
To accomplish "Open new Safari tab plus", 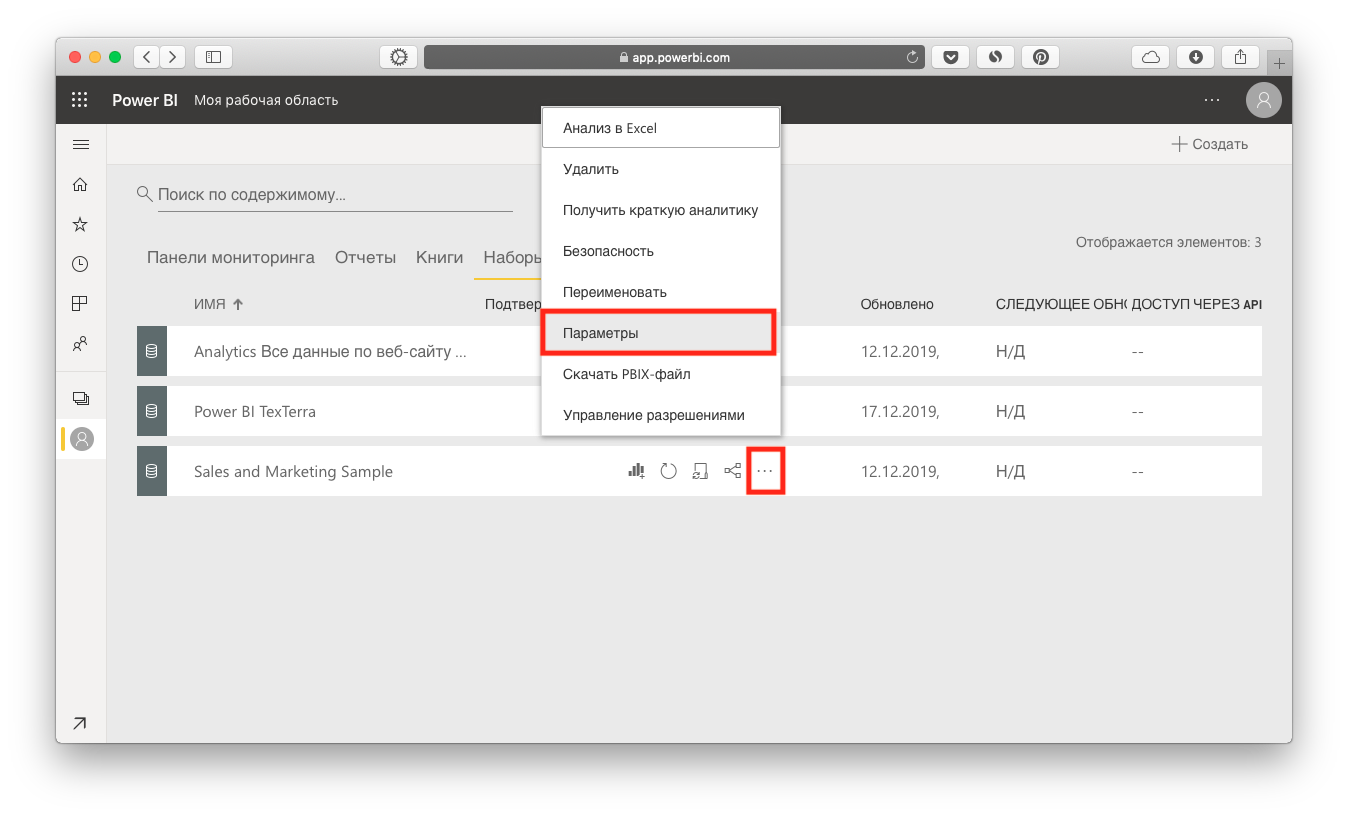I will 1280,63.
